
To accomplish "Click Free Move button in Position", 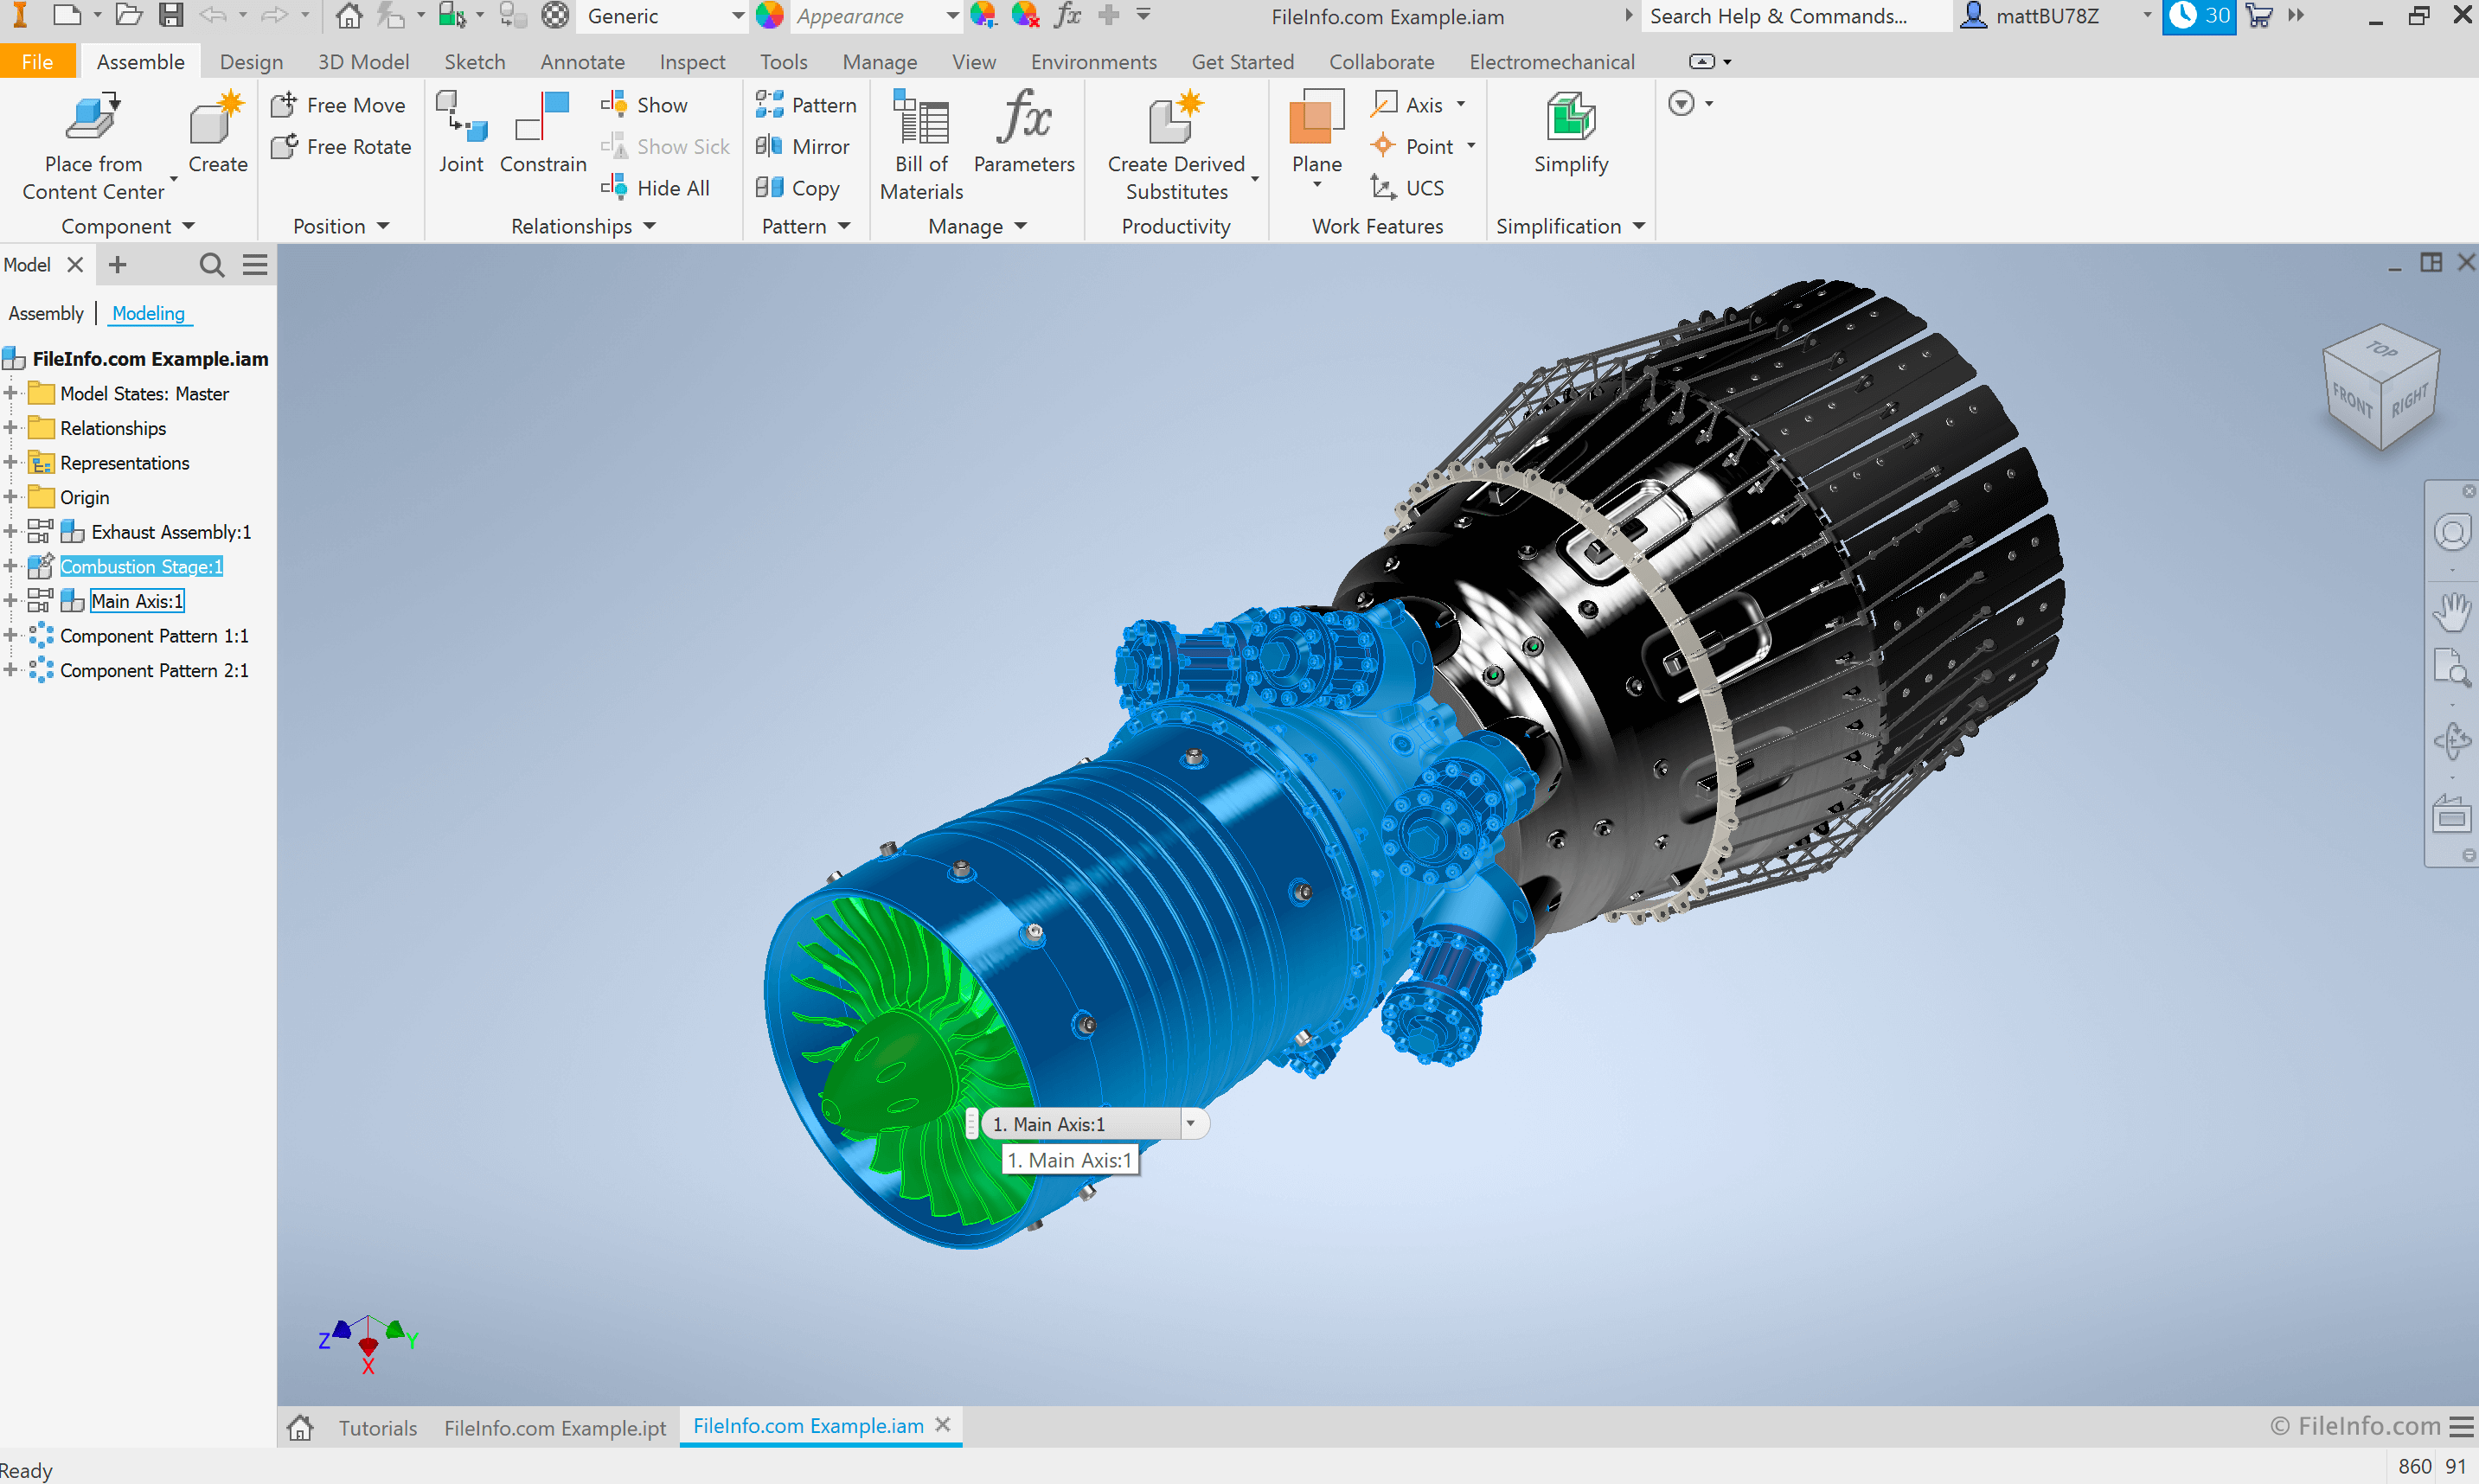I will (336, 106).
